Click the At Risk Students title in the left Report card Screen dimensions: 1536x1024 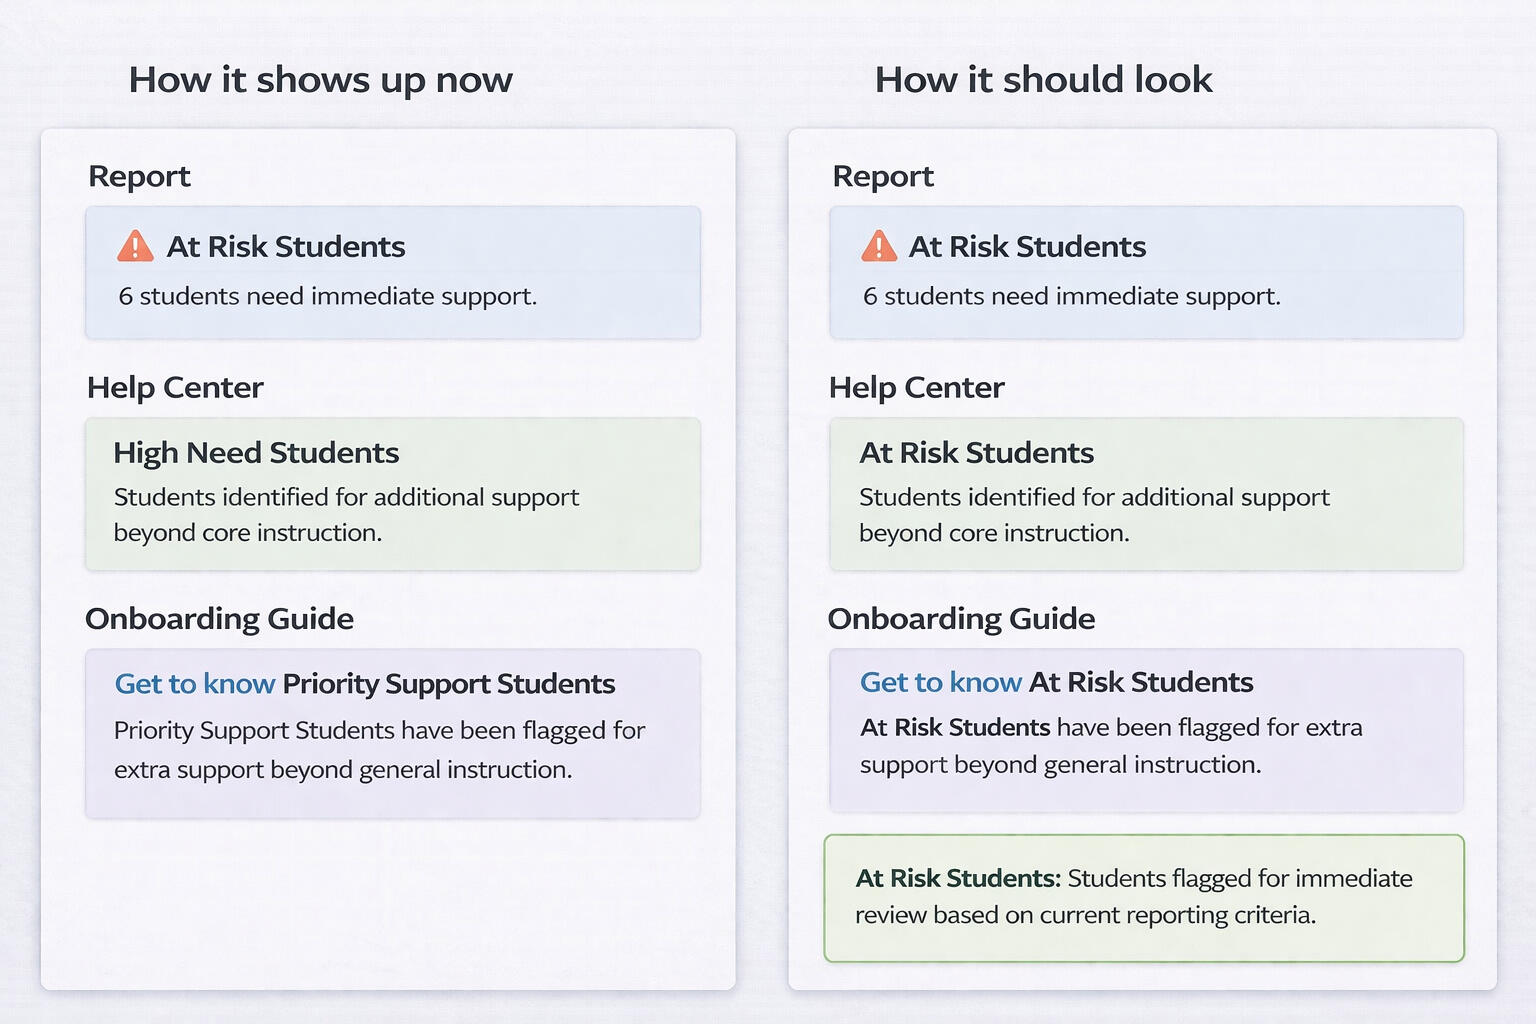tap(286, 247)
